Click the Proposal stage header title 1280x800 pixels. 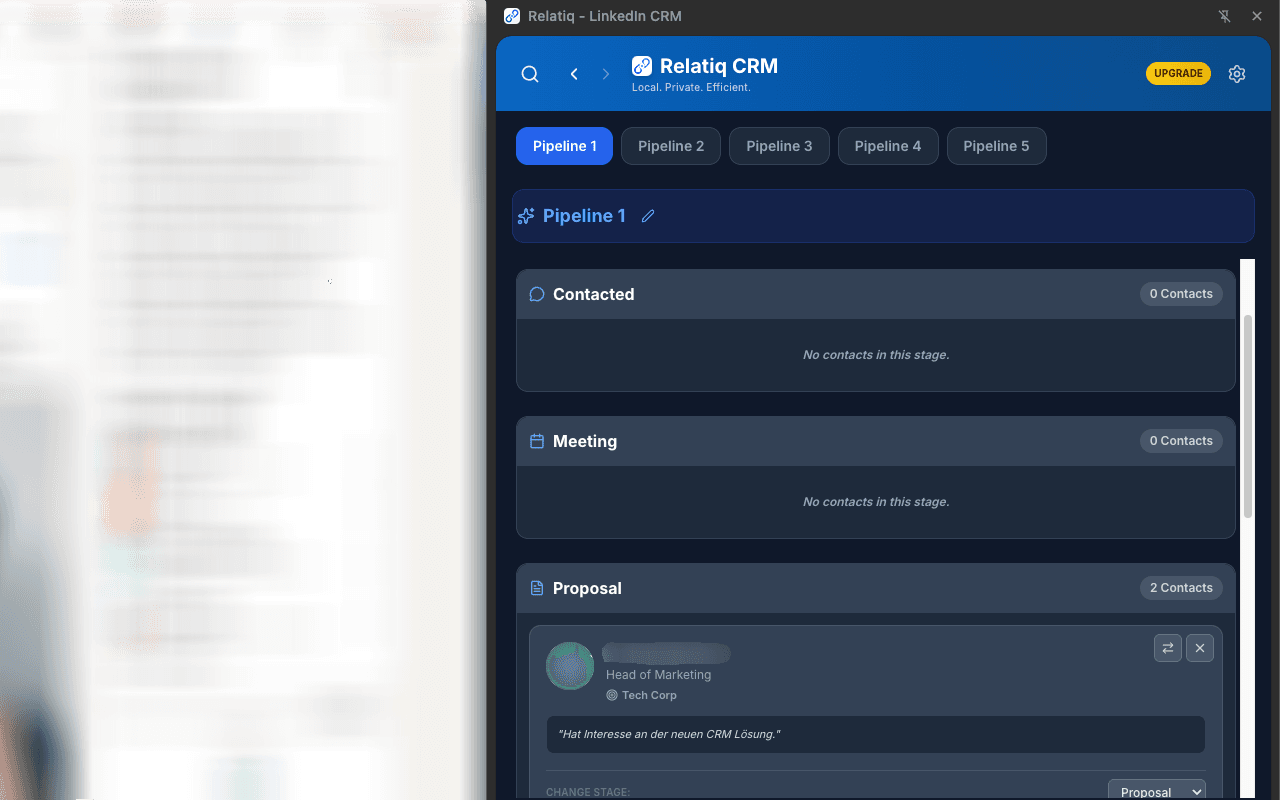(x=587, y=588)
